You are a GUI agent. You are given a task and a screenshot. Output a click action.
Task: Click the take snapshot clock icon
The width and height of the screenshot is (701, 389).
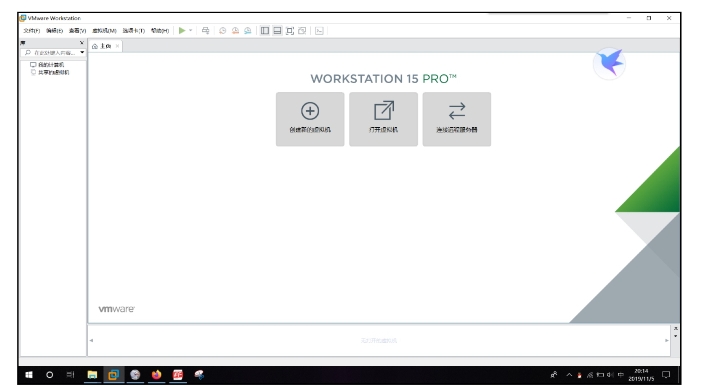click(x=222, y=30)
